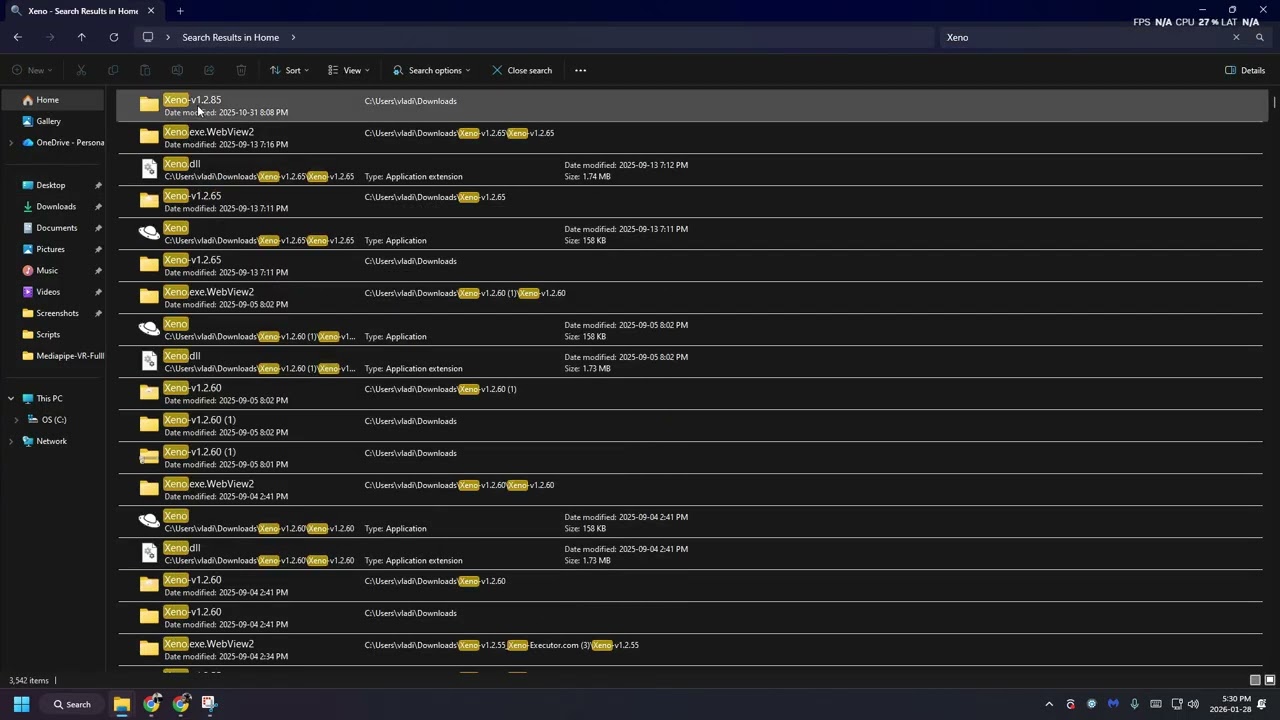The image size is (1280, 720).
Task: Click the search magnifier icon
Action: [x=1260, y=37]
